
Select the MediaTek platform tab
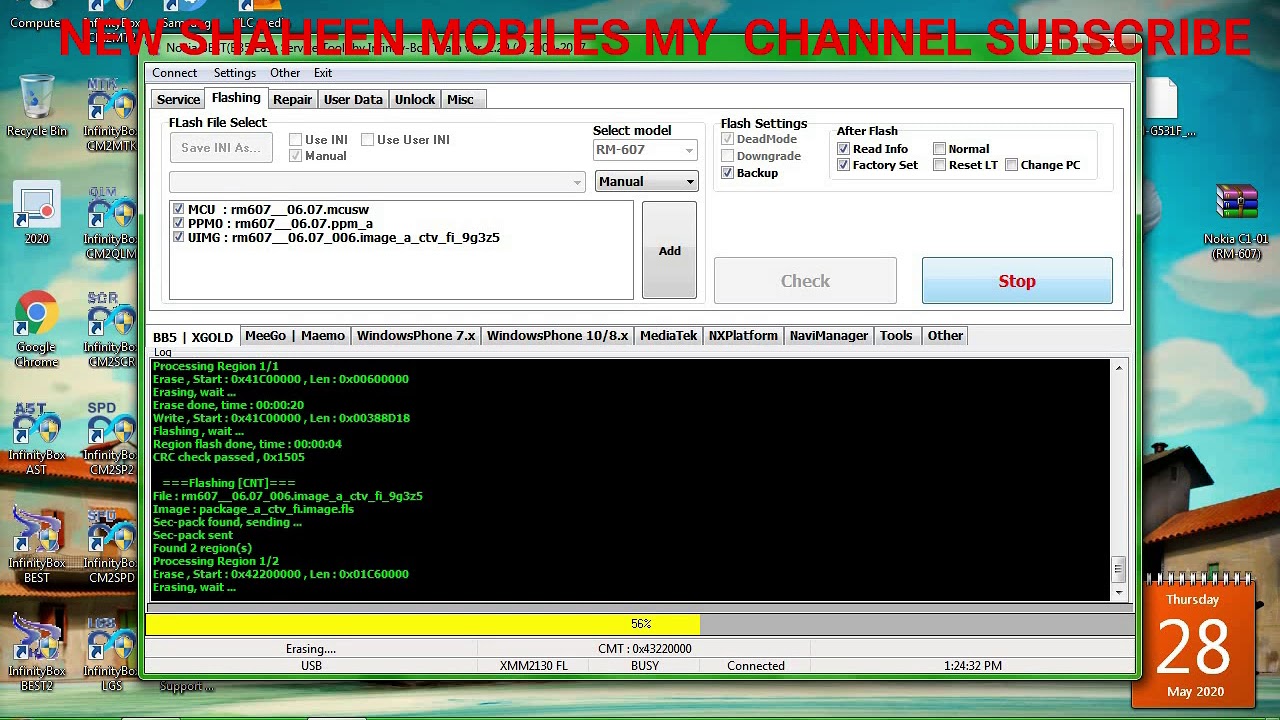668,336
